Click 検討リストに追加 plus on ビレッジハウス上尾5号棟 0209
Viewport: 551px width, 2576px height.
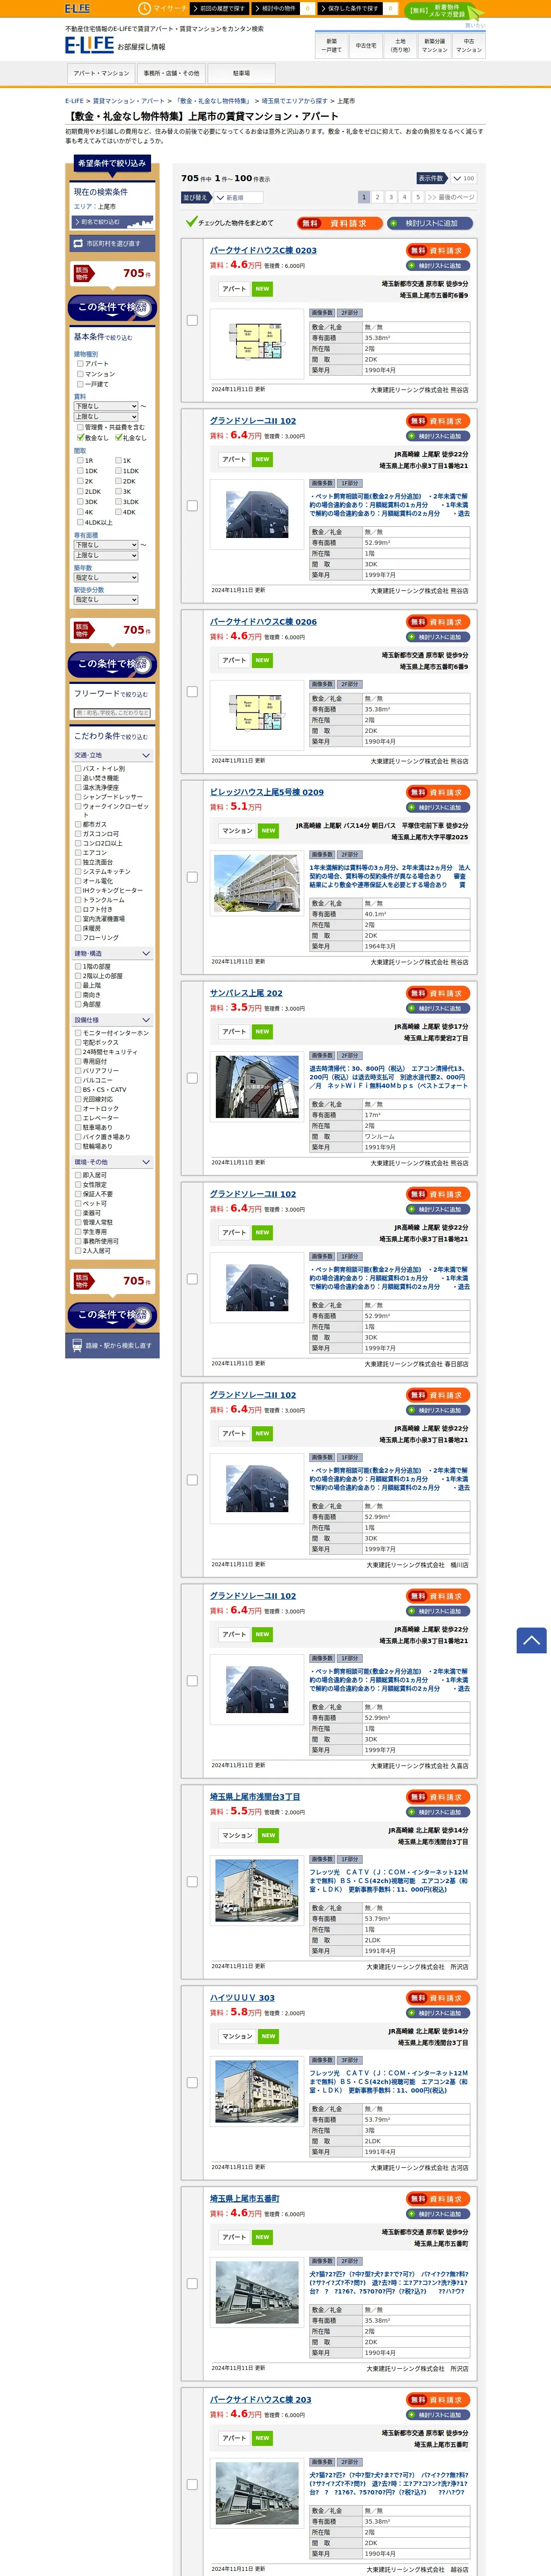tap(438, 807)
